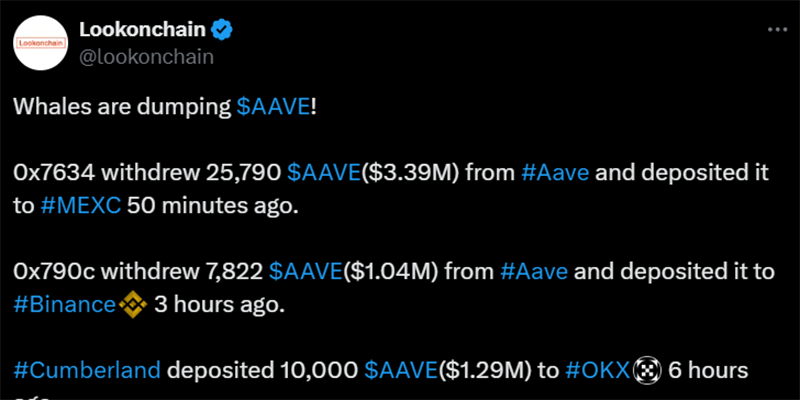Click $AAVE cashtag after 25,790
The height and width of the screenshot is (400, 800).
323,173
